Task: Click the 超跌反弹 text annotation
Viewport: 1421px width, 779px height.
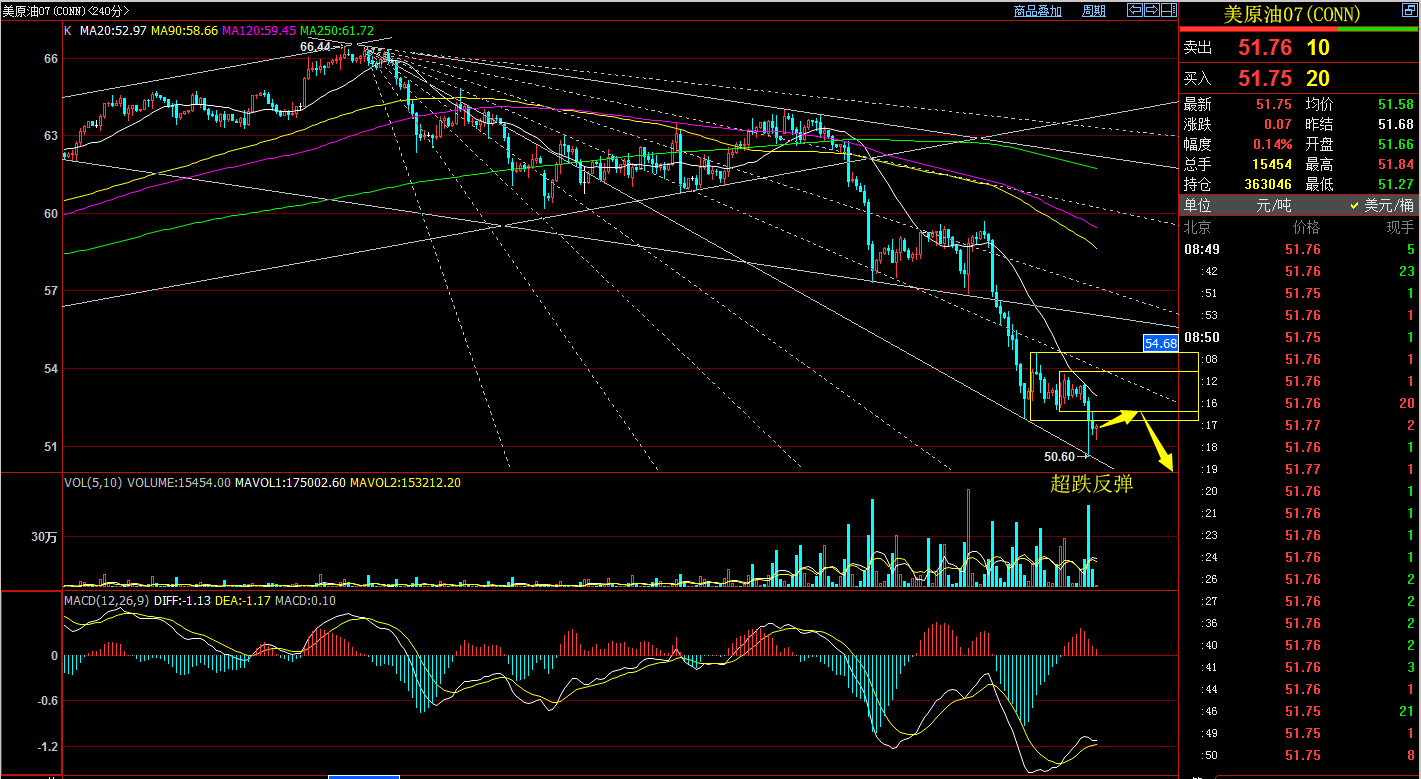Action: 1091,484
